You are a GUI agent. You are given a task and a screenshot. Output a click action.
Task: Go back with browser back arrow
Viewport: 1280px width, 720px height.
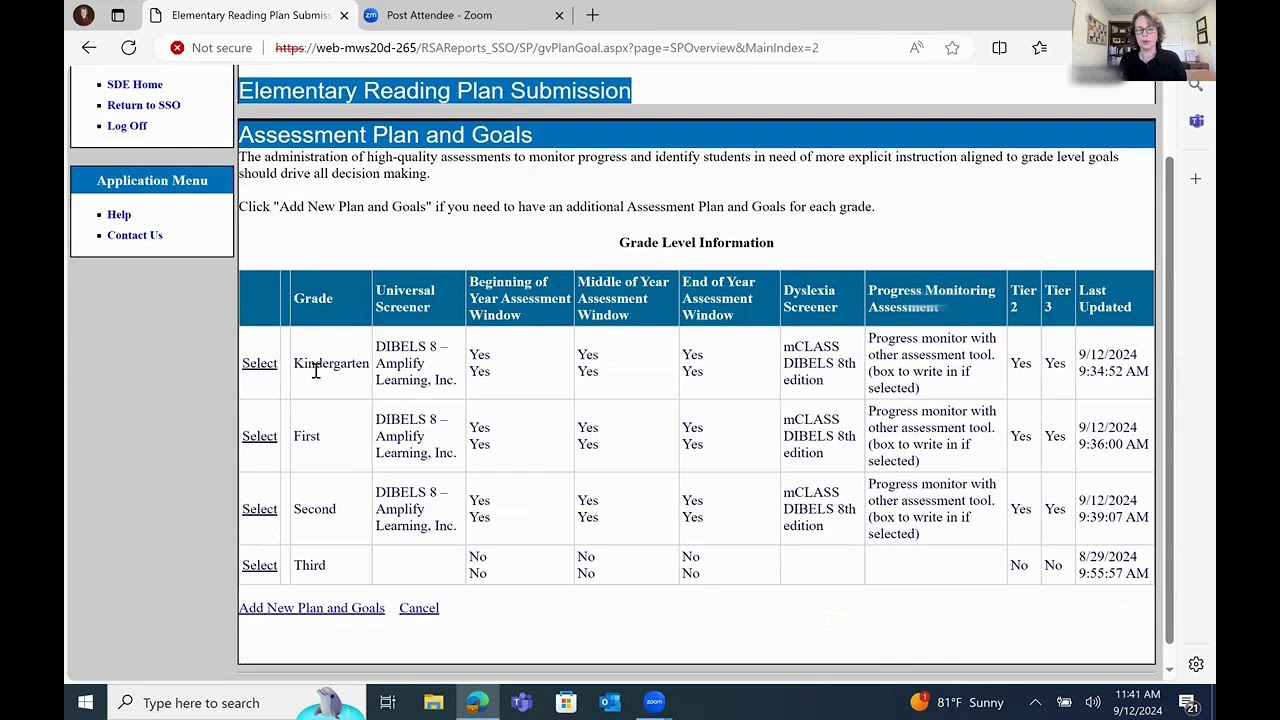89,47
